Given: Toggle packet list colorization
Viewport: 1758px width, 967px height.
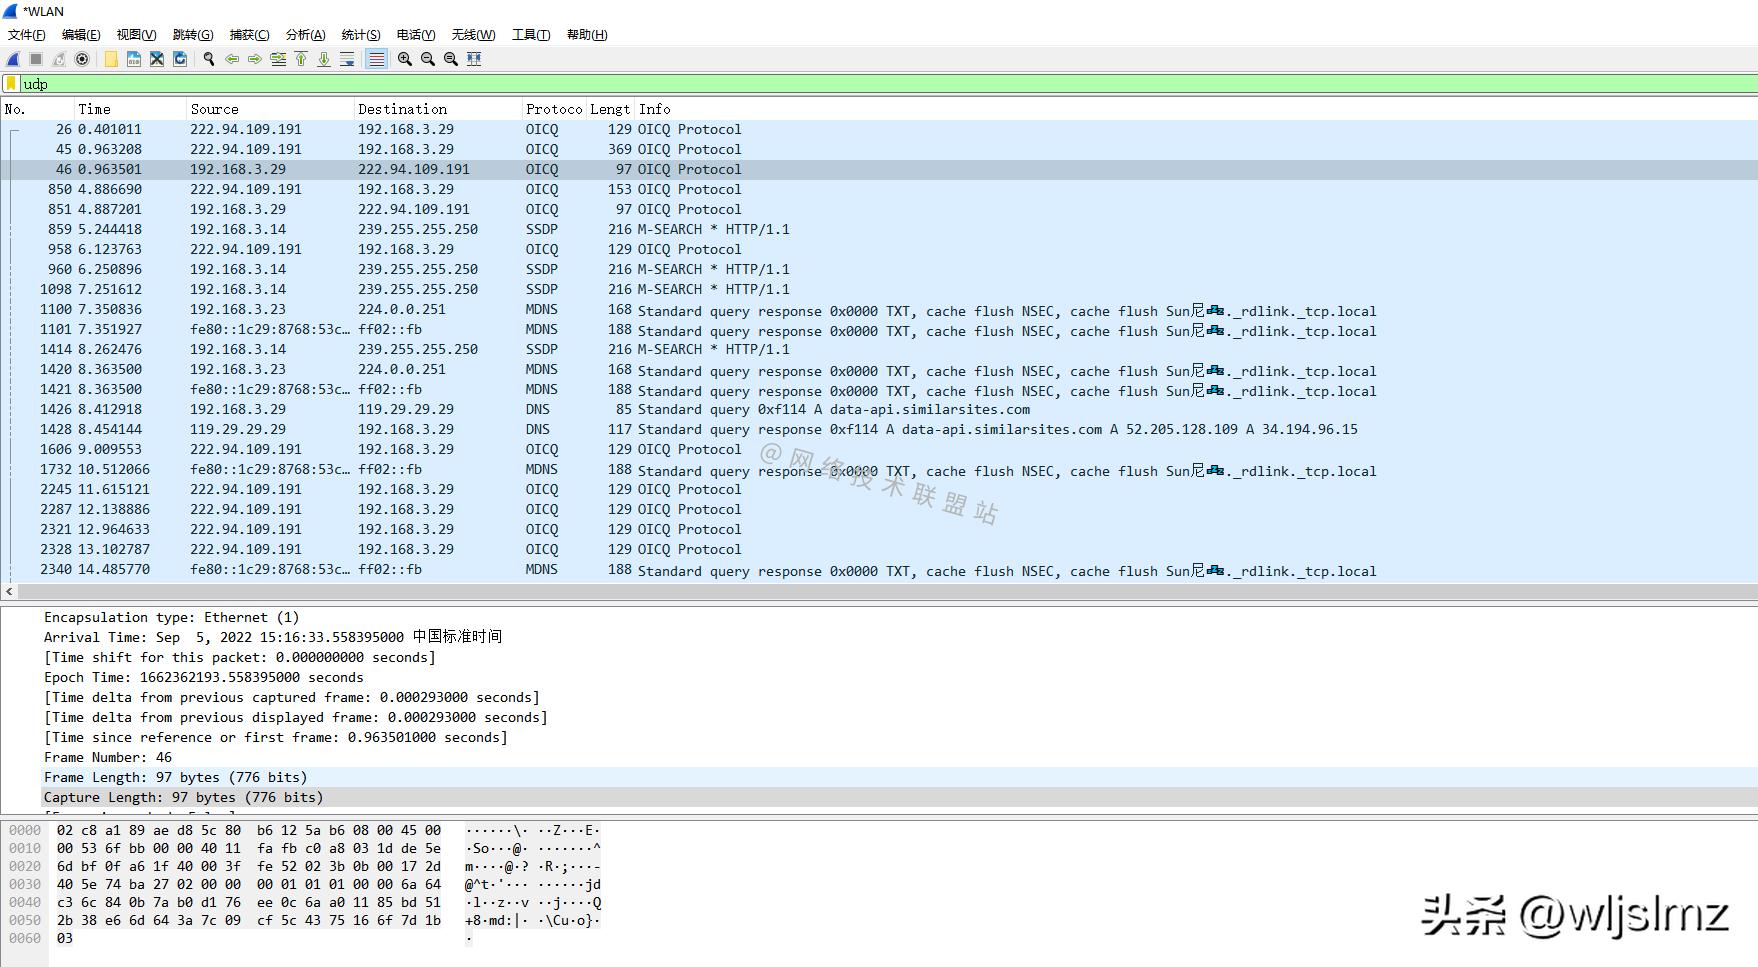Looking at the screenshot, I should (x=376, y=59).
